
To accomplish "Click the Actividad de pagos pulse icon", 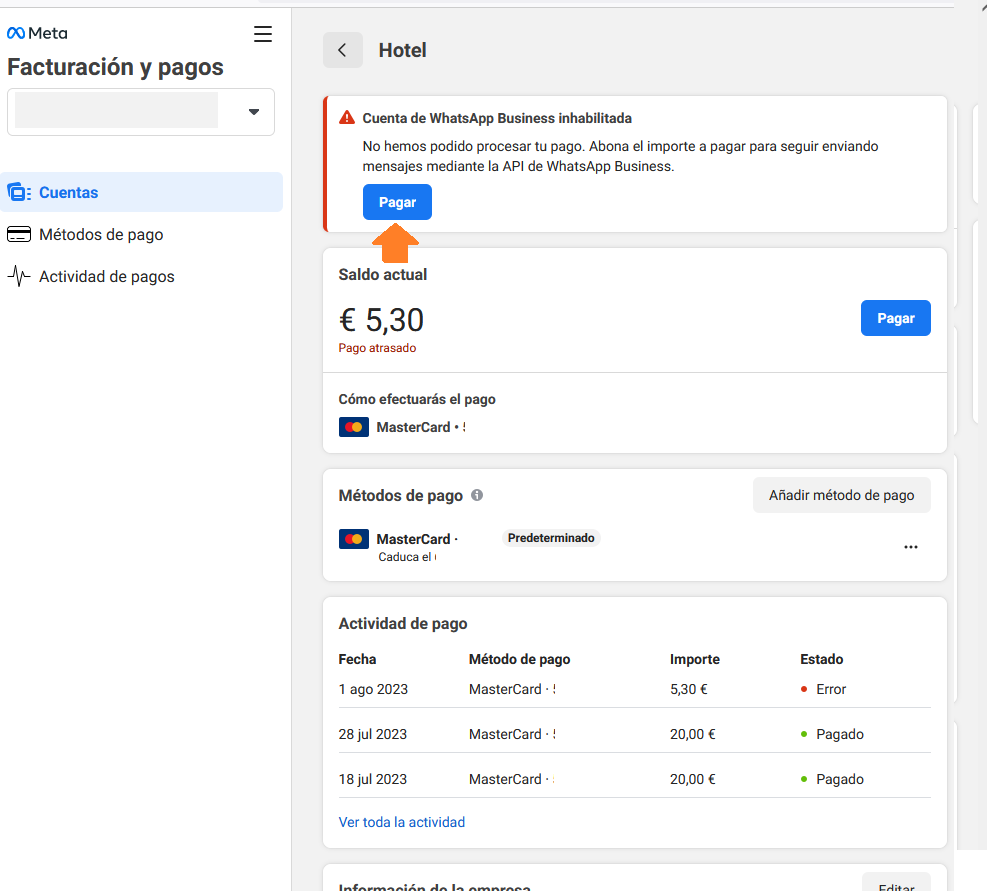I will point(19,276).
